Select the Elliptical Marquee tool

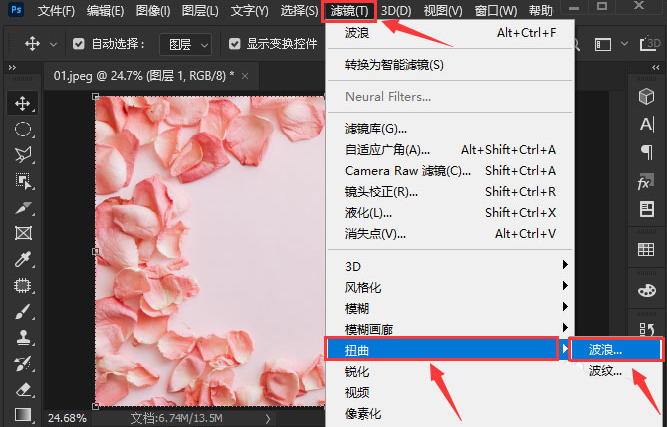(x=23, y=129)
